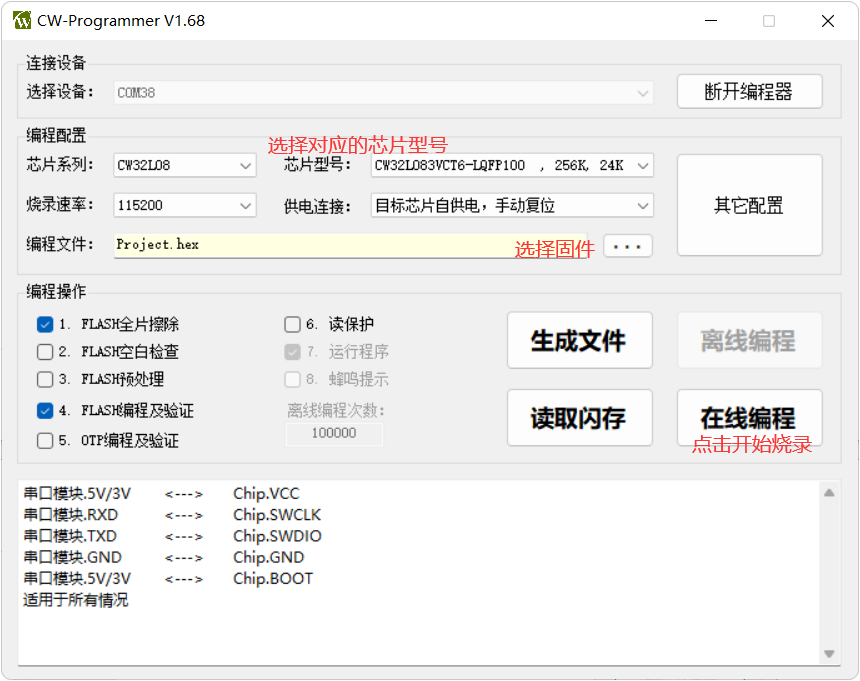860x681 pixels.
Task: Click 断开编程器 to disconnect the programmer
Action: click(x=749, y=91)
